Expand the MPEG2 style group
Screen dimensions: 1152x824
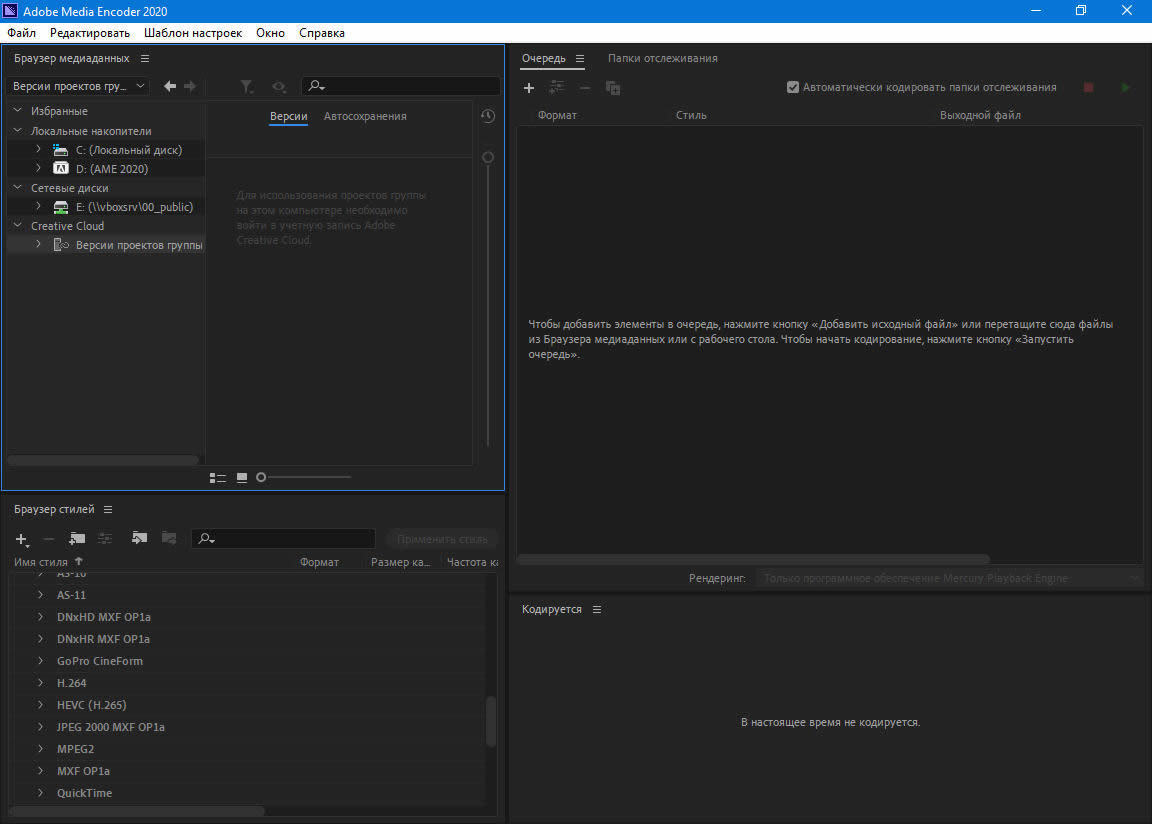40,749
